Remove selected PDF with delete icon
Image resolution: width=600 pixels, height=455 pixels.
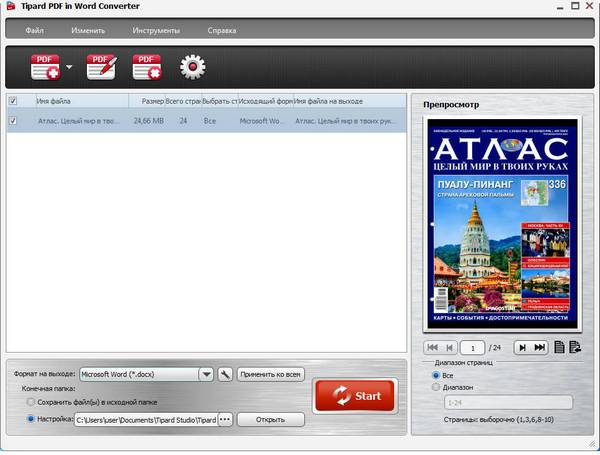pos(147,67)
